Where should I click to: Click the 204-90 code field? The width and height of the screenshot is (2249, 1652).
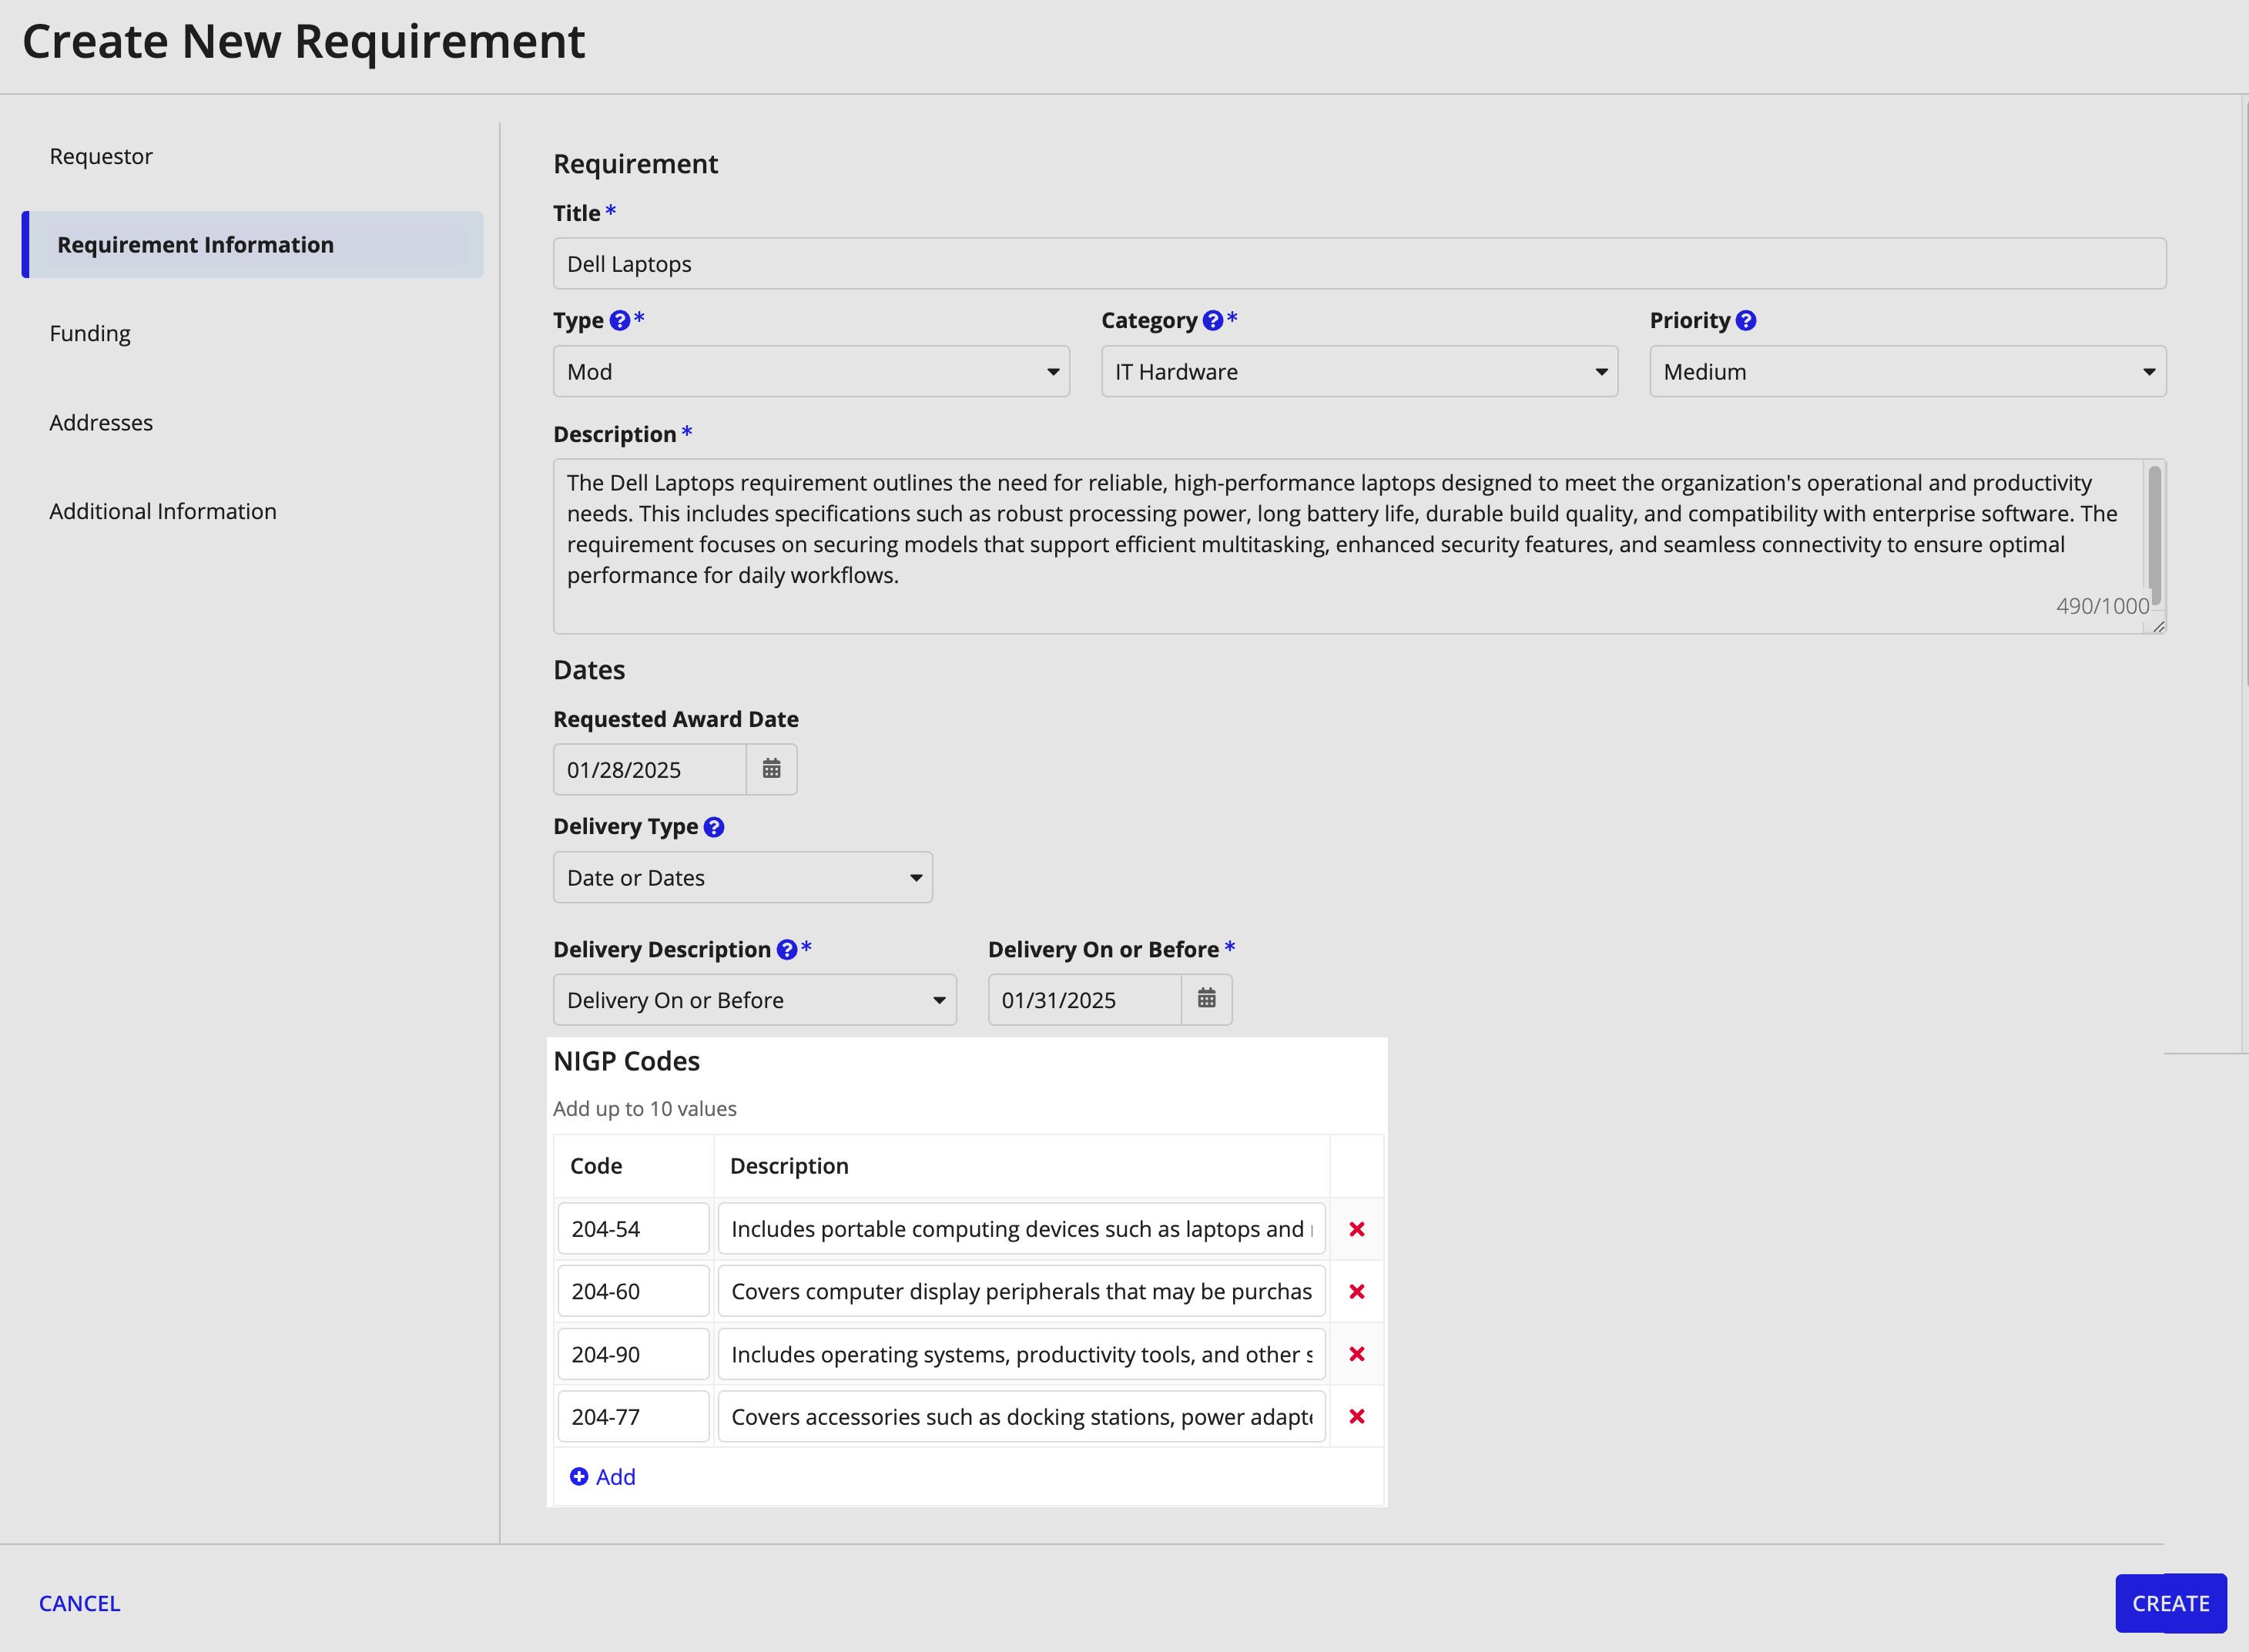(633, 1353)
